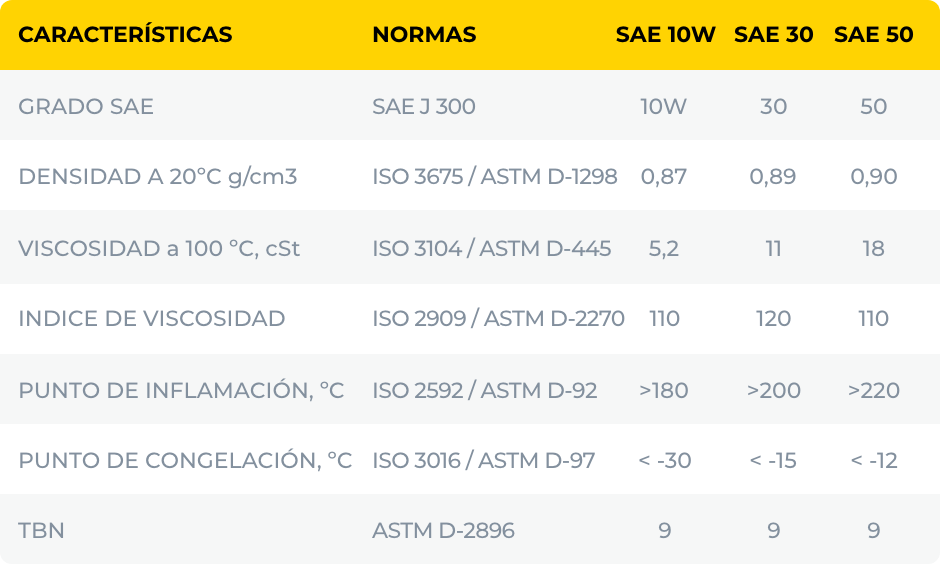Select the SAE 30 column header
Image resolution: width=940 pixels, height=564 pixels.
[x=773, y=35]
